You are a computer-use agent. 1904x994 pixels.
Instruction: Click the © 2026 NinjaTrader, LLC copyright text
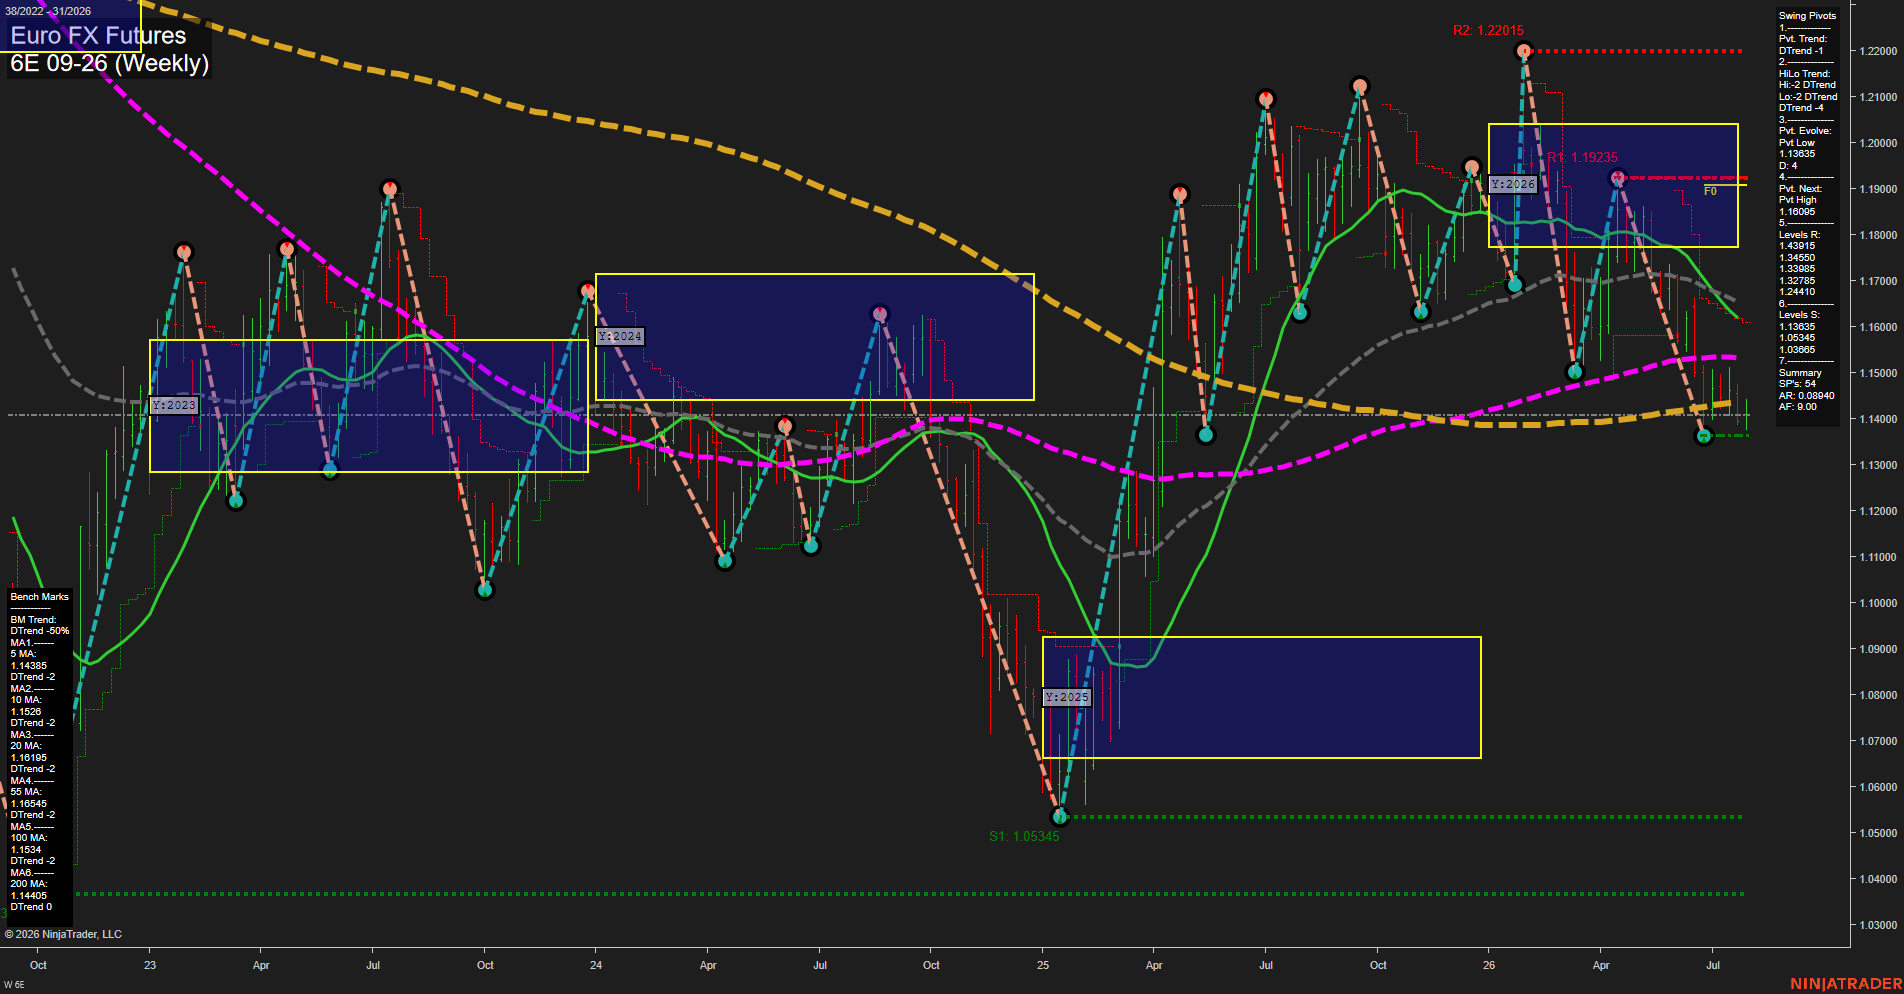click(x=63, y=934)
